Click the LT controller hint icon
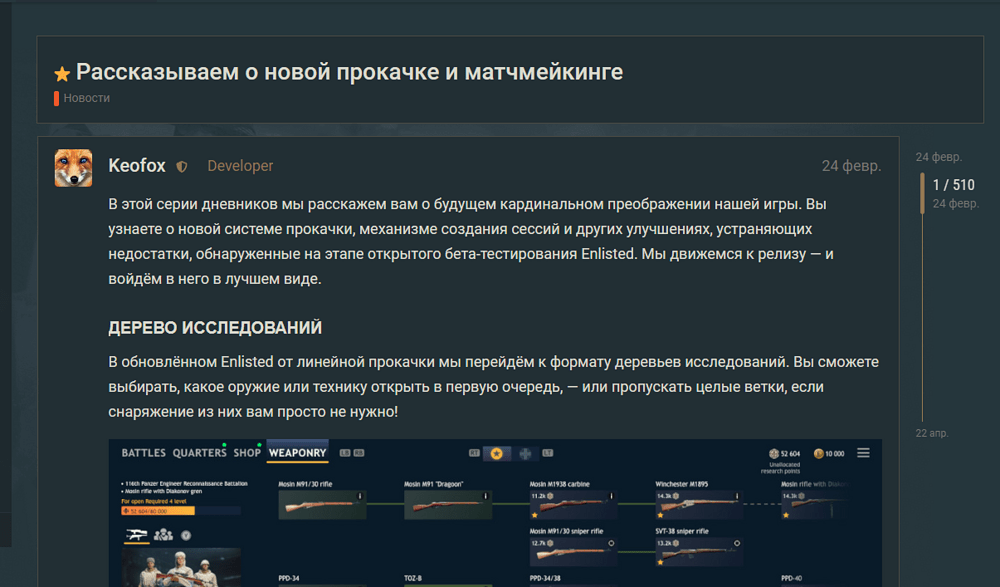Image resolution: width=1000 pixels, height=587 pixels. click(x=548, y=453)
